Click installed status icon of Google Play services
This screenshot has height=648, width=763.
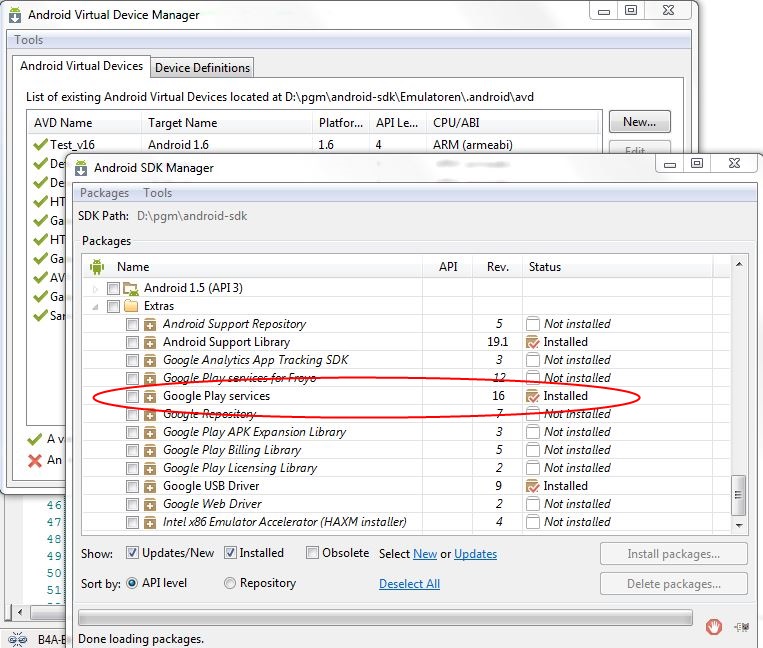click(533, 396)
